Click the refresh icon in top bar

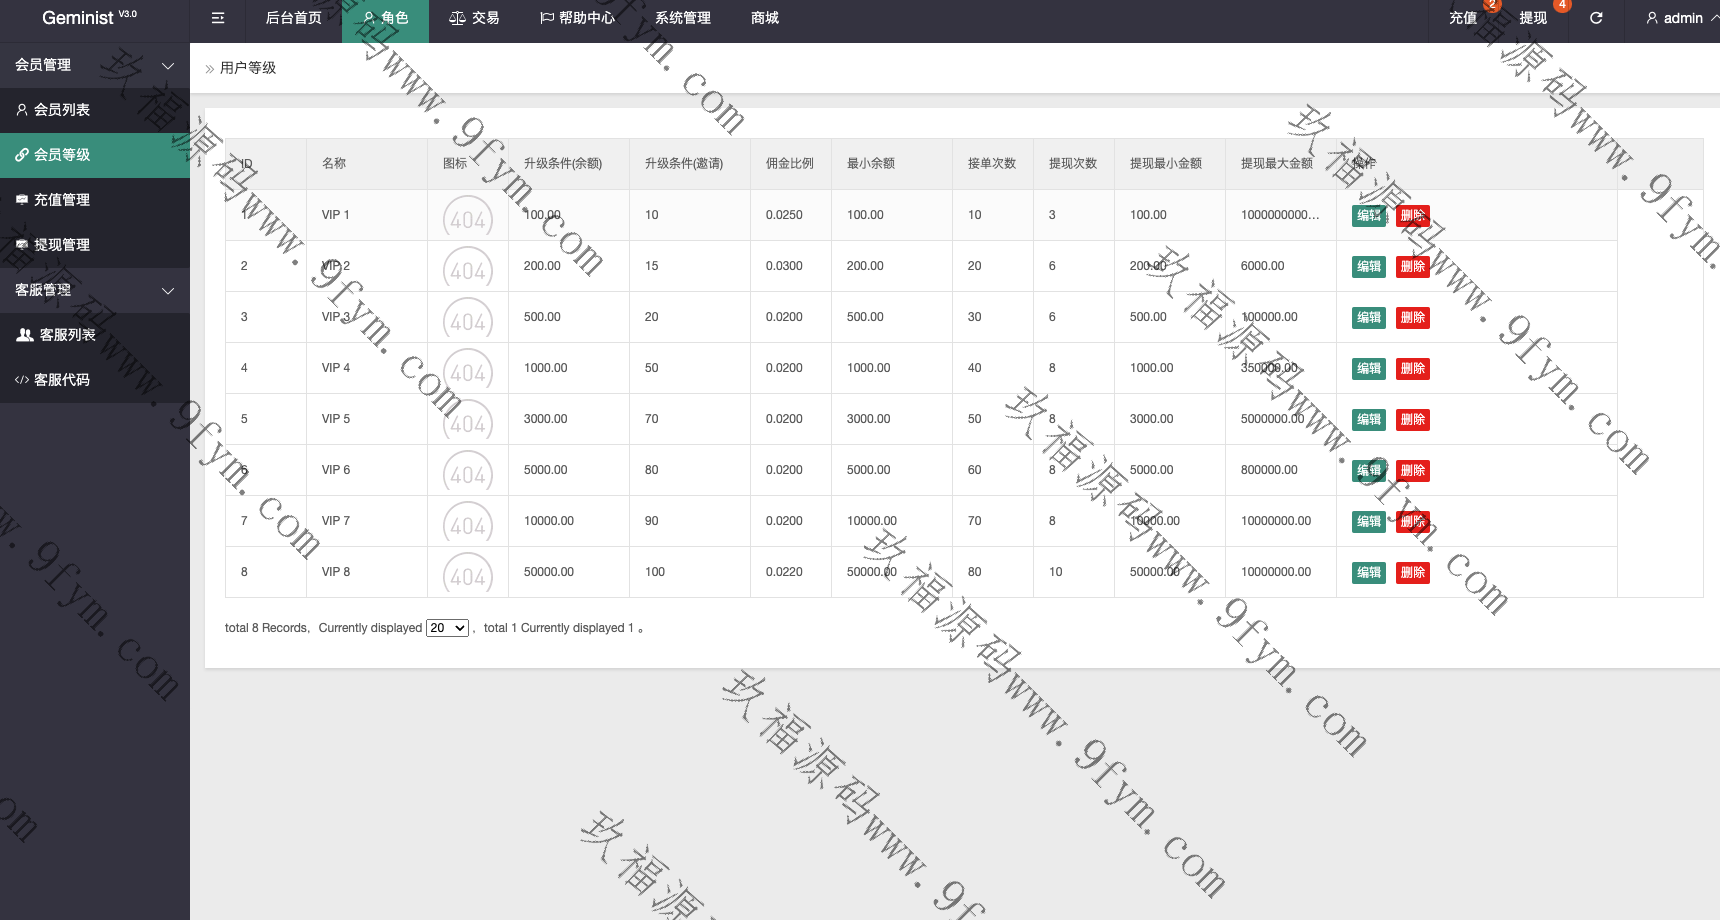(1596, 18)
